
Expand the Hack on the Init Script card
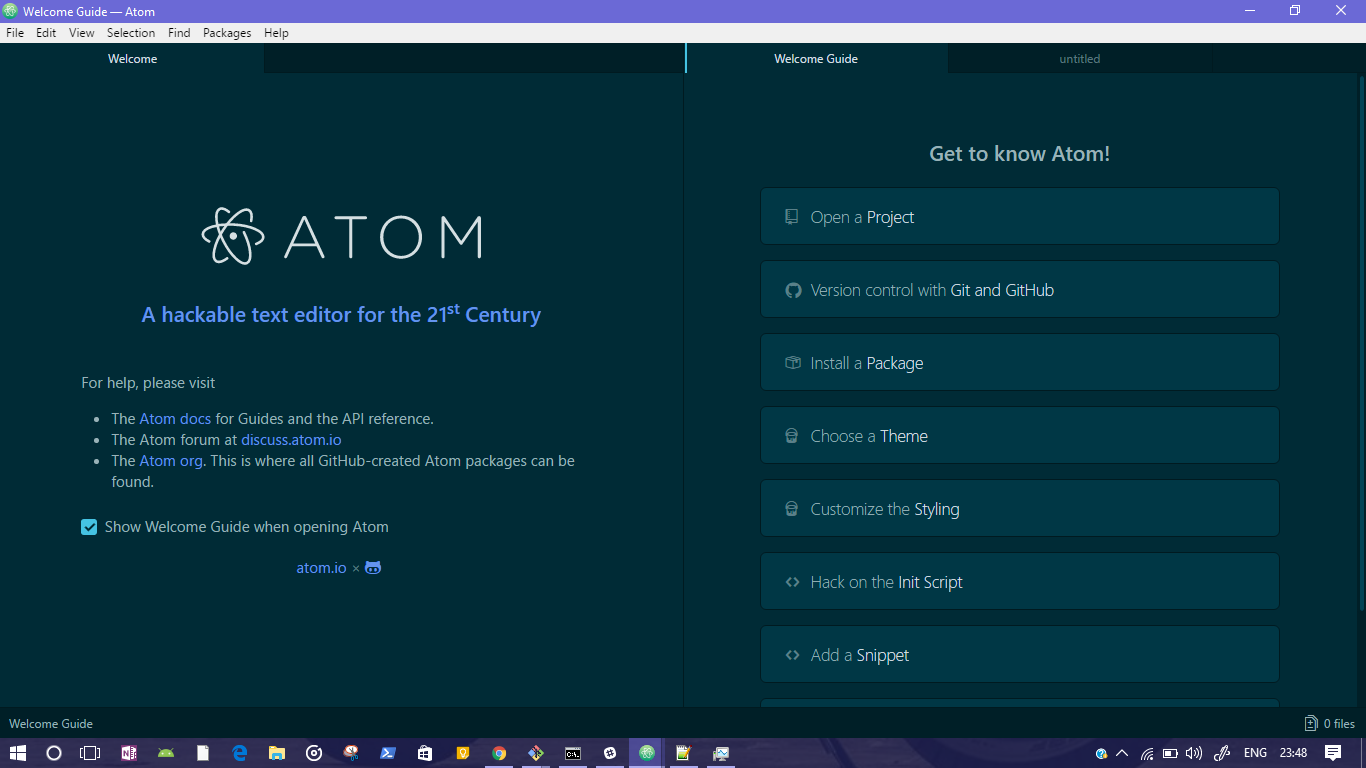tap(1020, 582)
